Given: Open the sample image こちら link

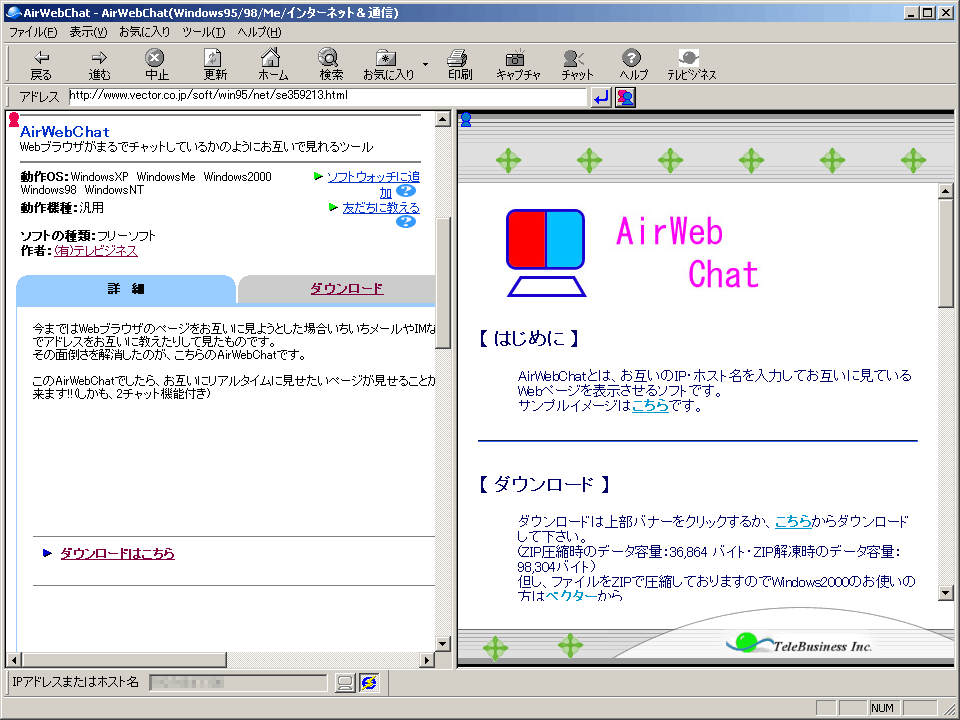Looking at the screenshot, I should (650, 405).
